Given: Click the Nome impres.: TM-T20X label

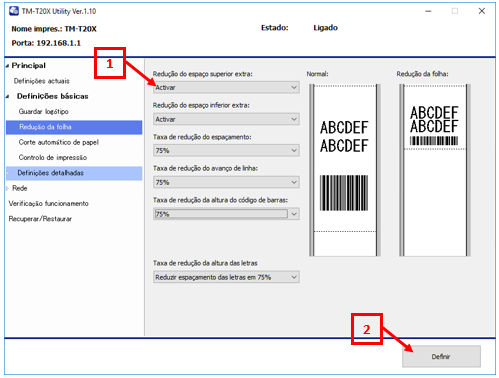Looking at the screenshot, I should [x=54, y=29].
